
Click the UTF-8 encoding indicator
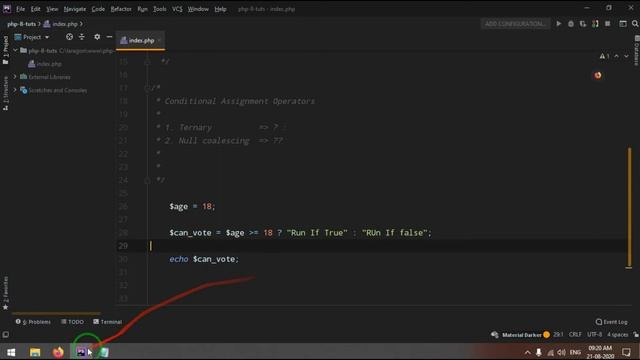[x=594, y=334]
